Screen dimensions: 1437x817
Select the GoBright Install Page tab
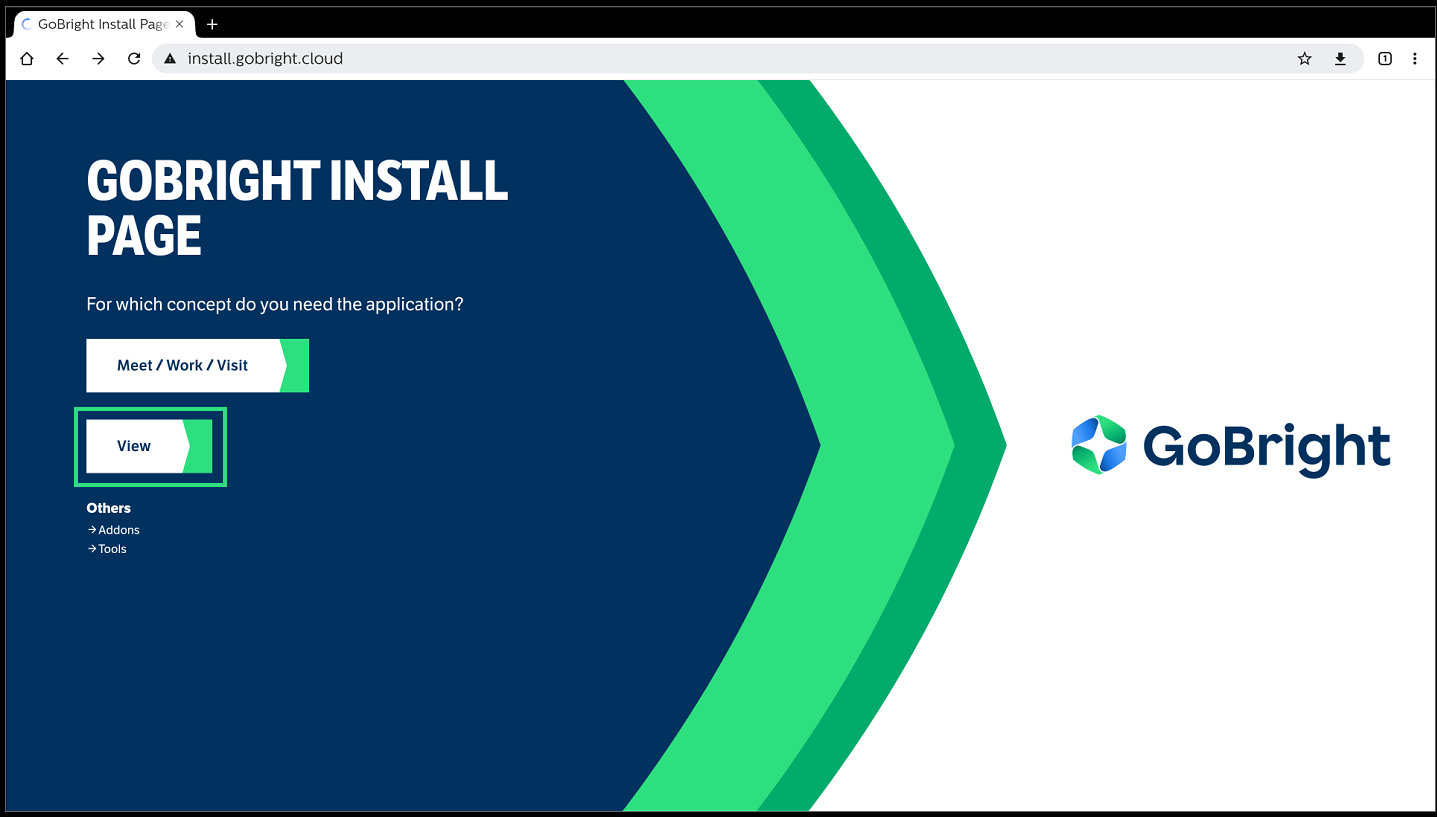click(x=100, y=24)
